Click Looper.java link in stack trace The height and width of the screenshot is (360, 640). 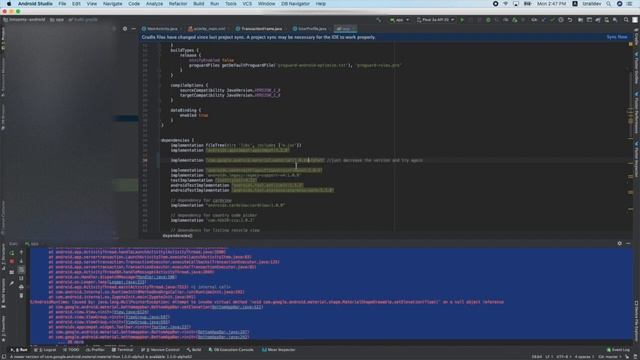point(127,282)
